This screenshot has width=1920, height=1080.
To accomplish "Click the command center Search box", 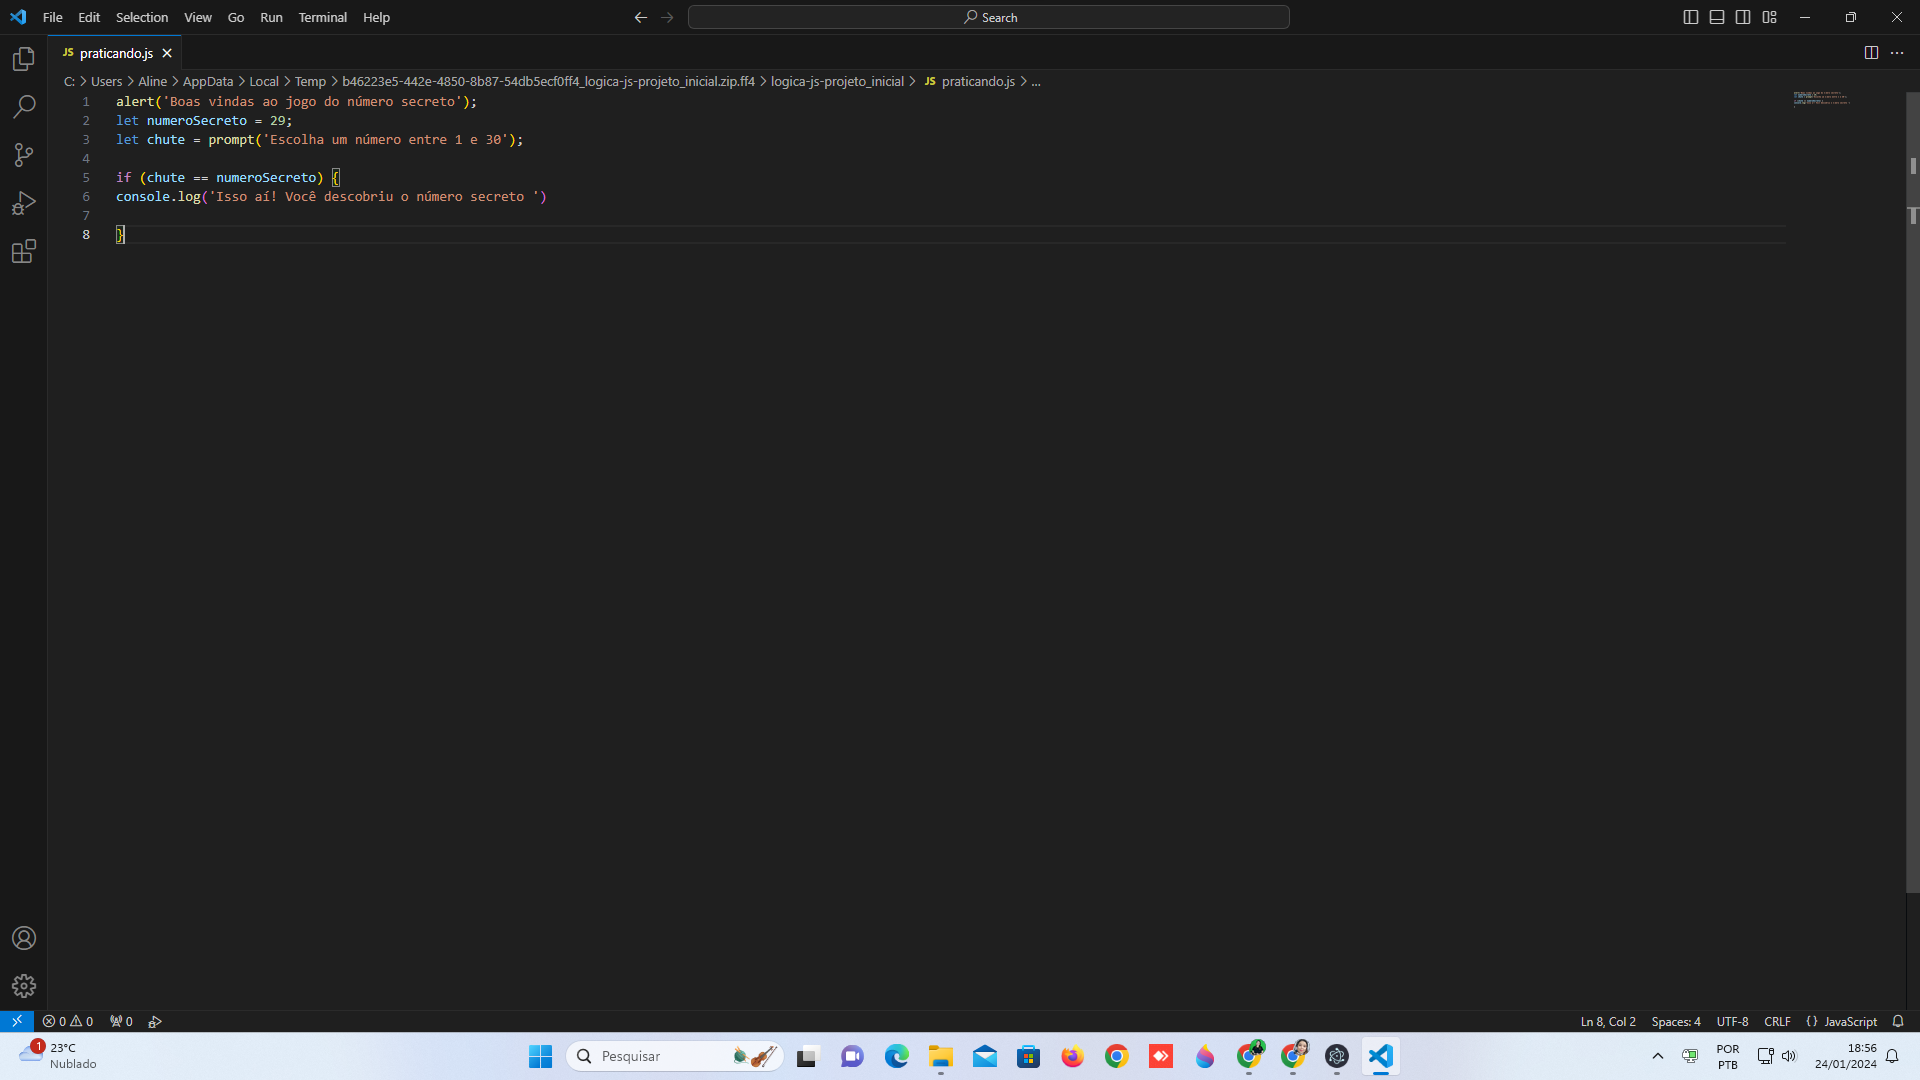I will coord(989,17).
